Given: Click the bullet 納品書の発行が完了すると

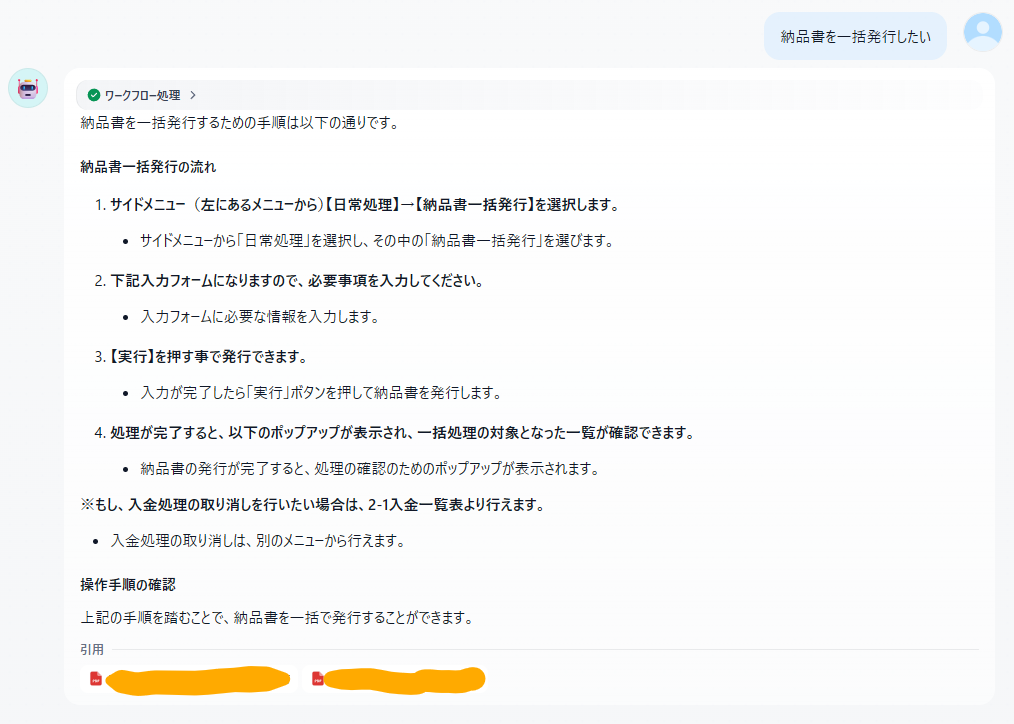Looking at the screenshot, I should coord(370,469).
